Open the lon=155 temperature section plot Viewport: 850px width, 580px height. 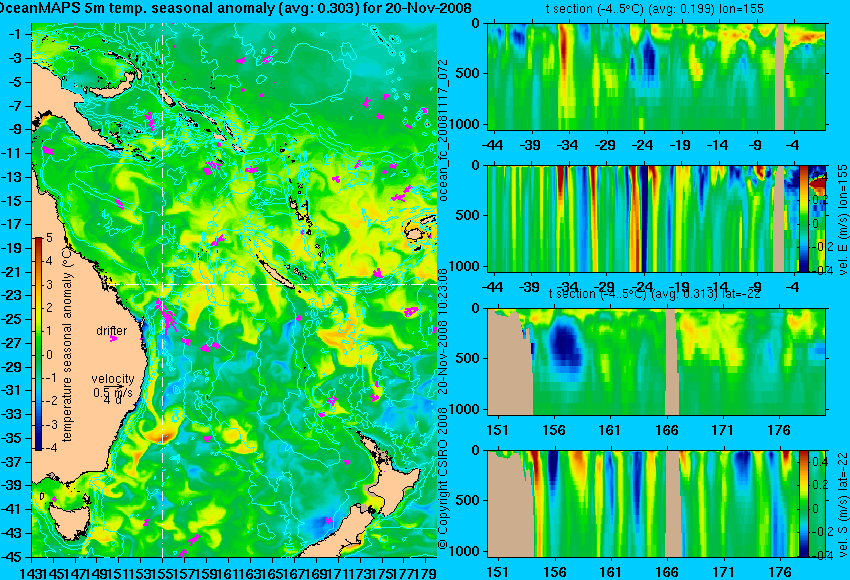(x=656, y=76)
